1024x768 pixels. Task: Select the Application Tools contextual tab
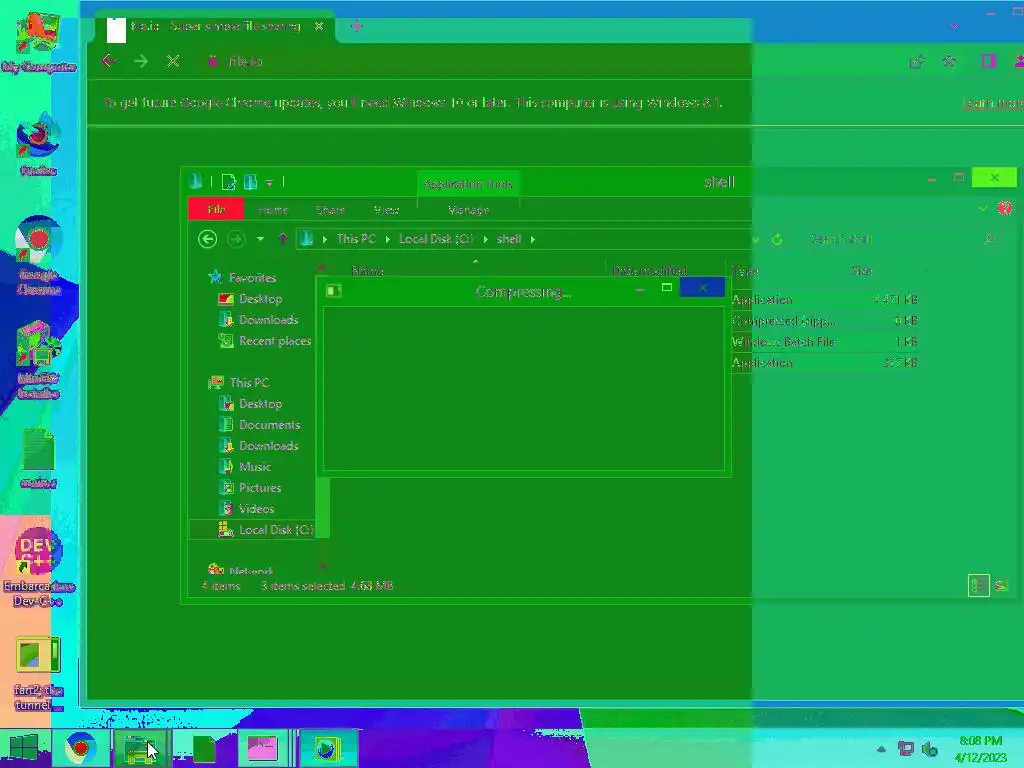[x=468, y=184]
